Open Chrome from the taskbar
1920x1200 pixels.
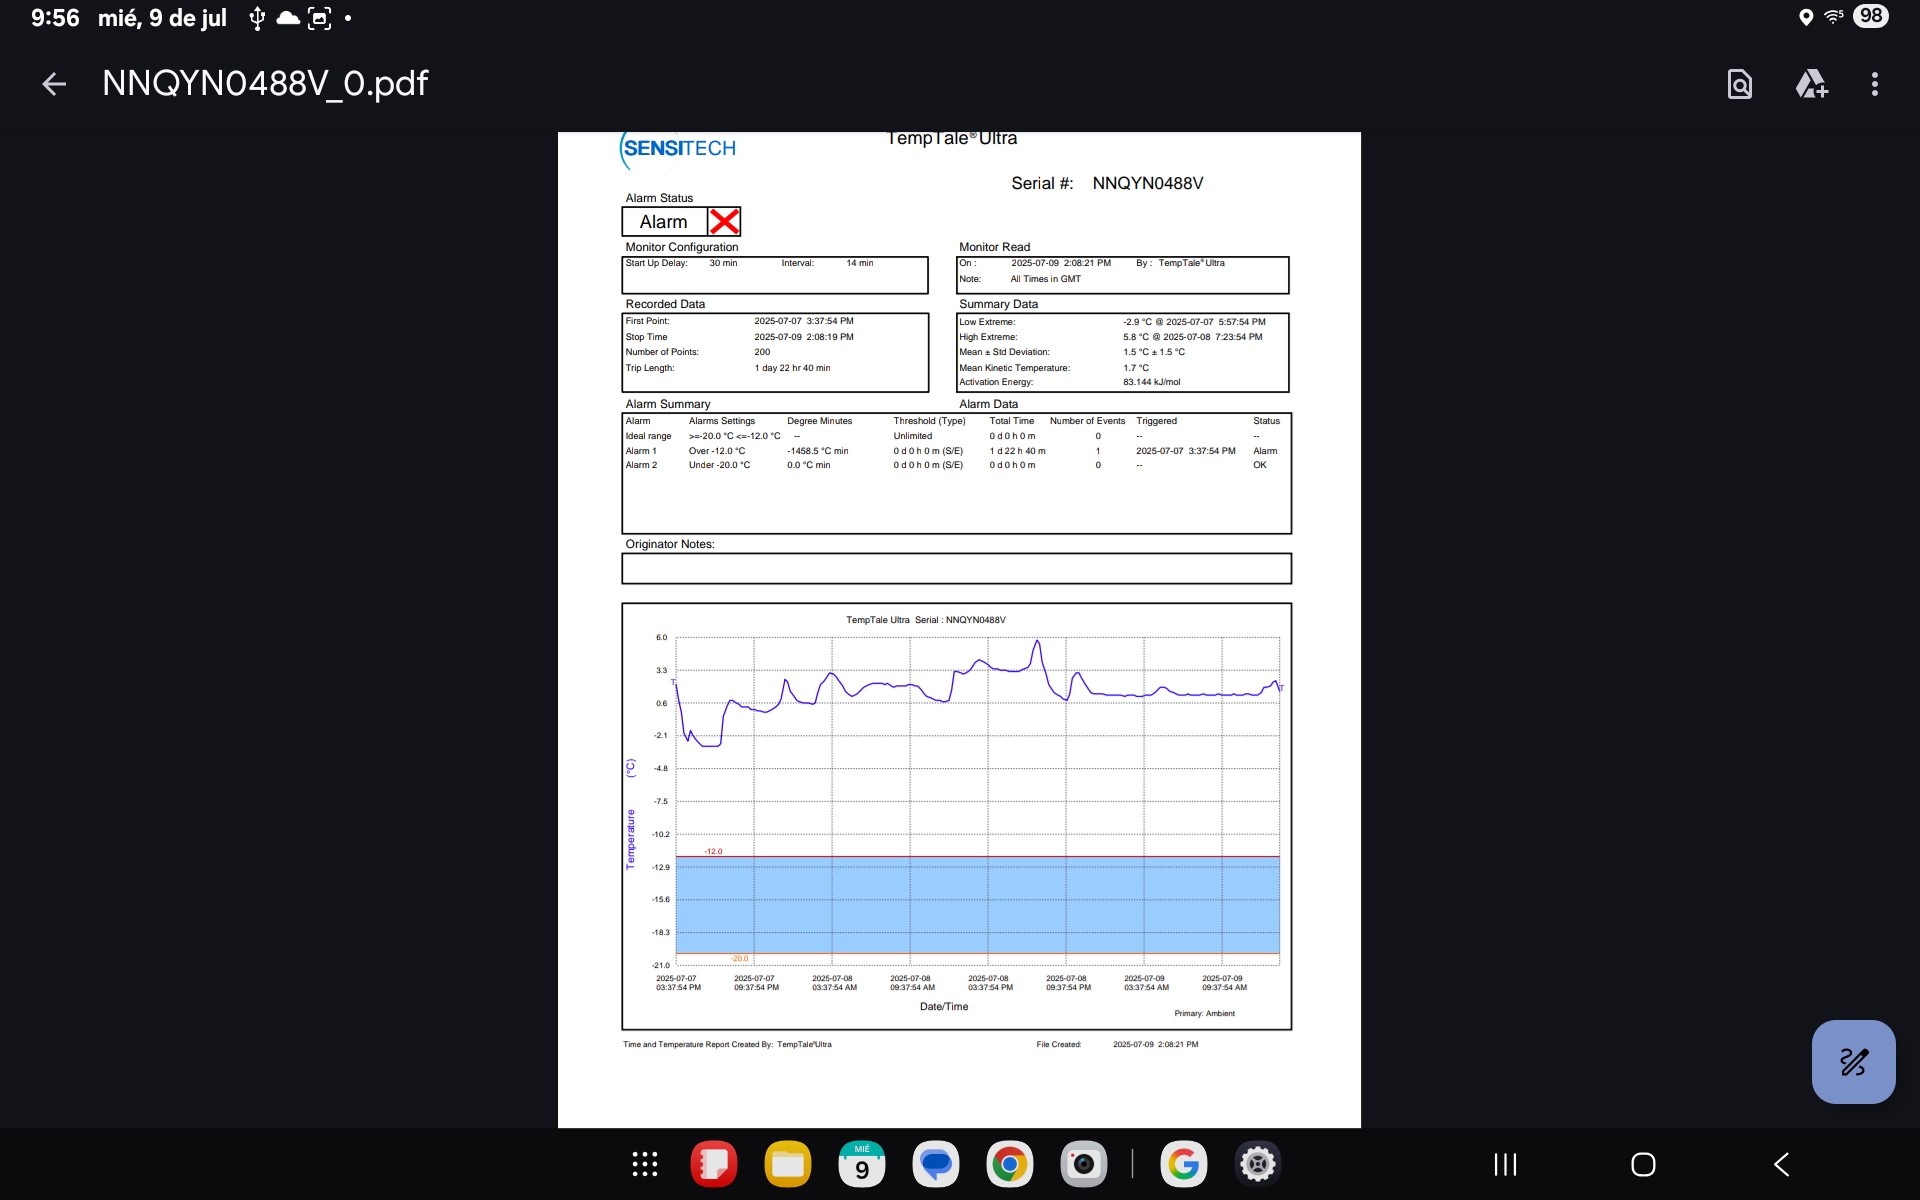pyautogui.click(x=1010, y=1164)
